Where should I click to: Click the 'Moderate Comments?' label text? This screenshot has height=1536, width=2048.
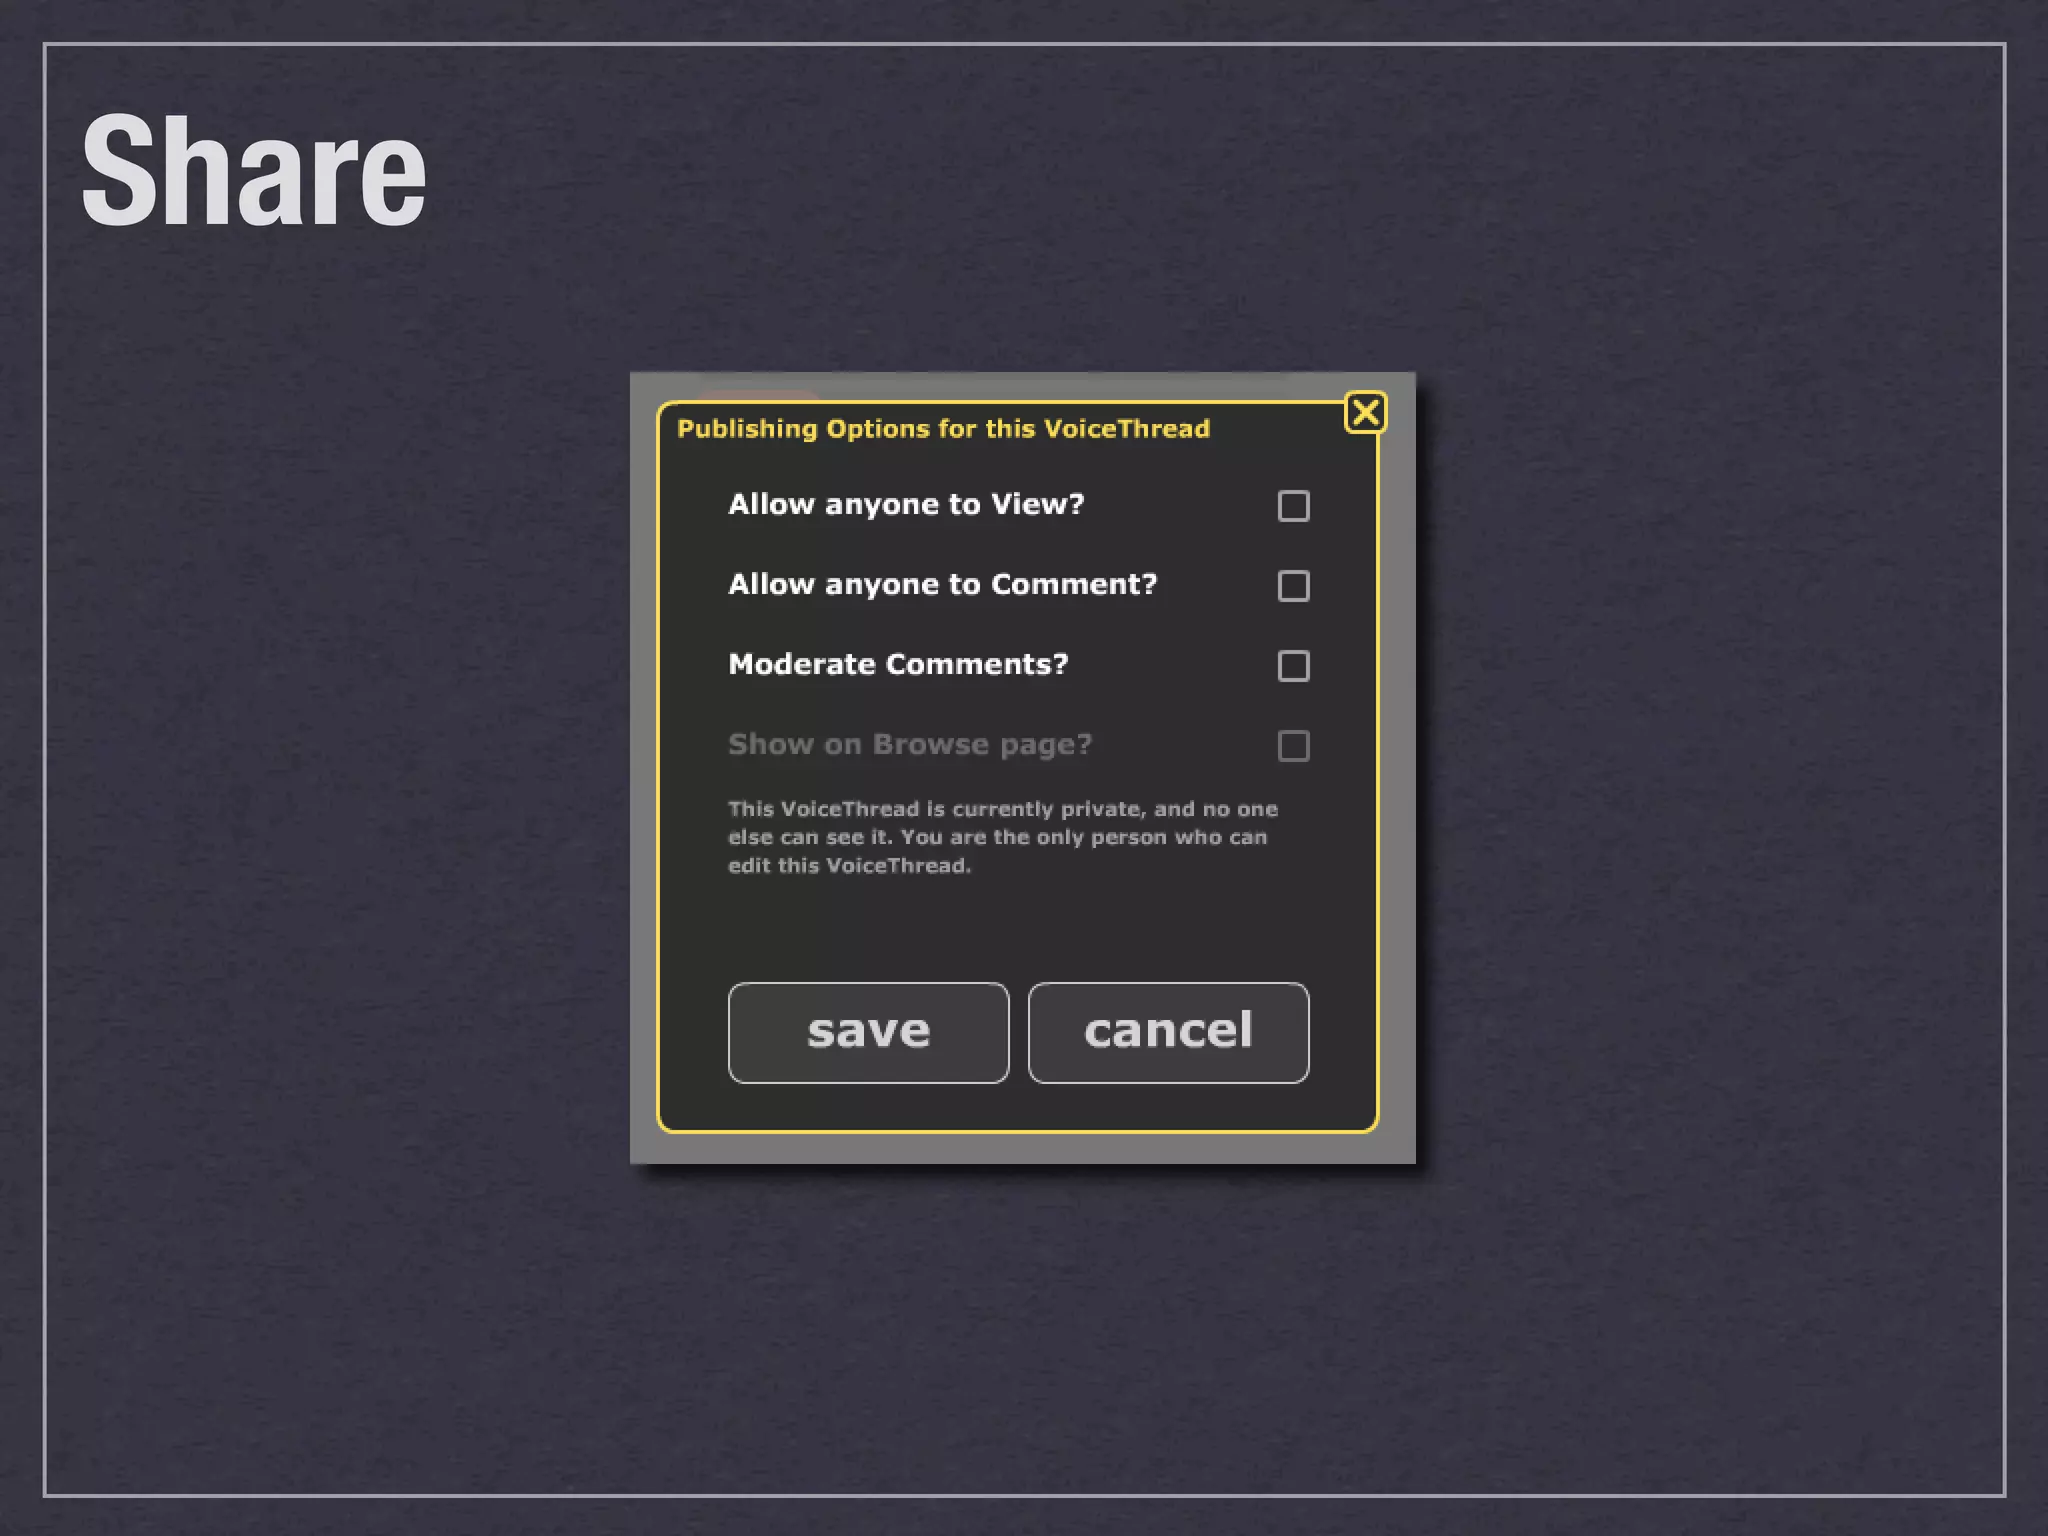897,664
